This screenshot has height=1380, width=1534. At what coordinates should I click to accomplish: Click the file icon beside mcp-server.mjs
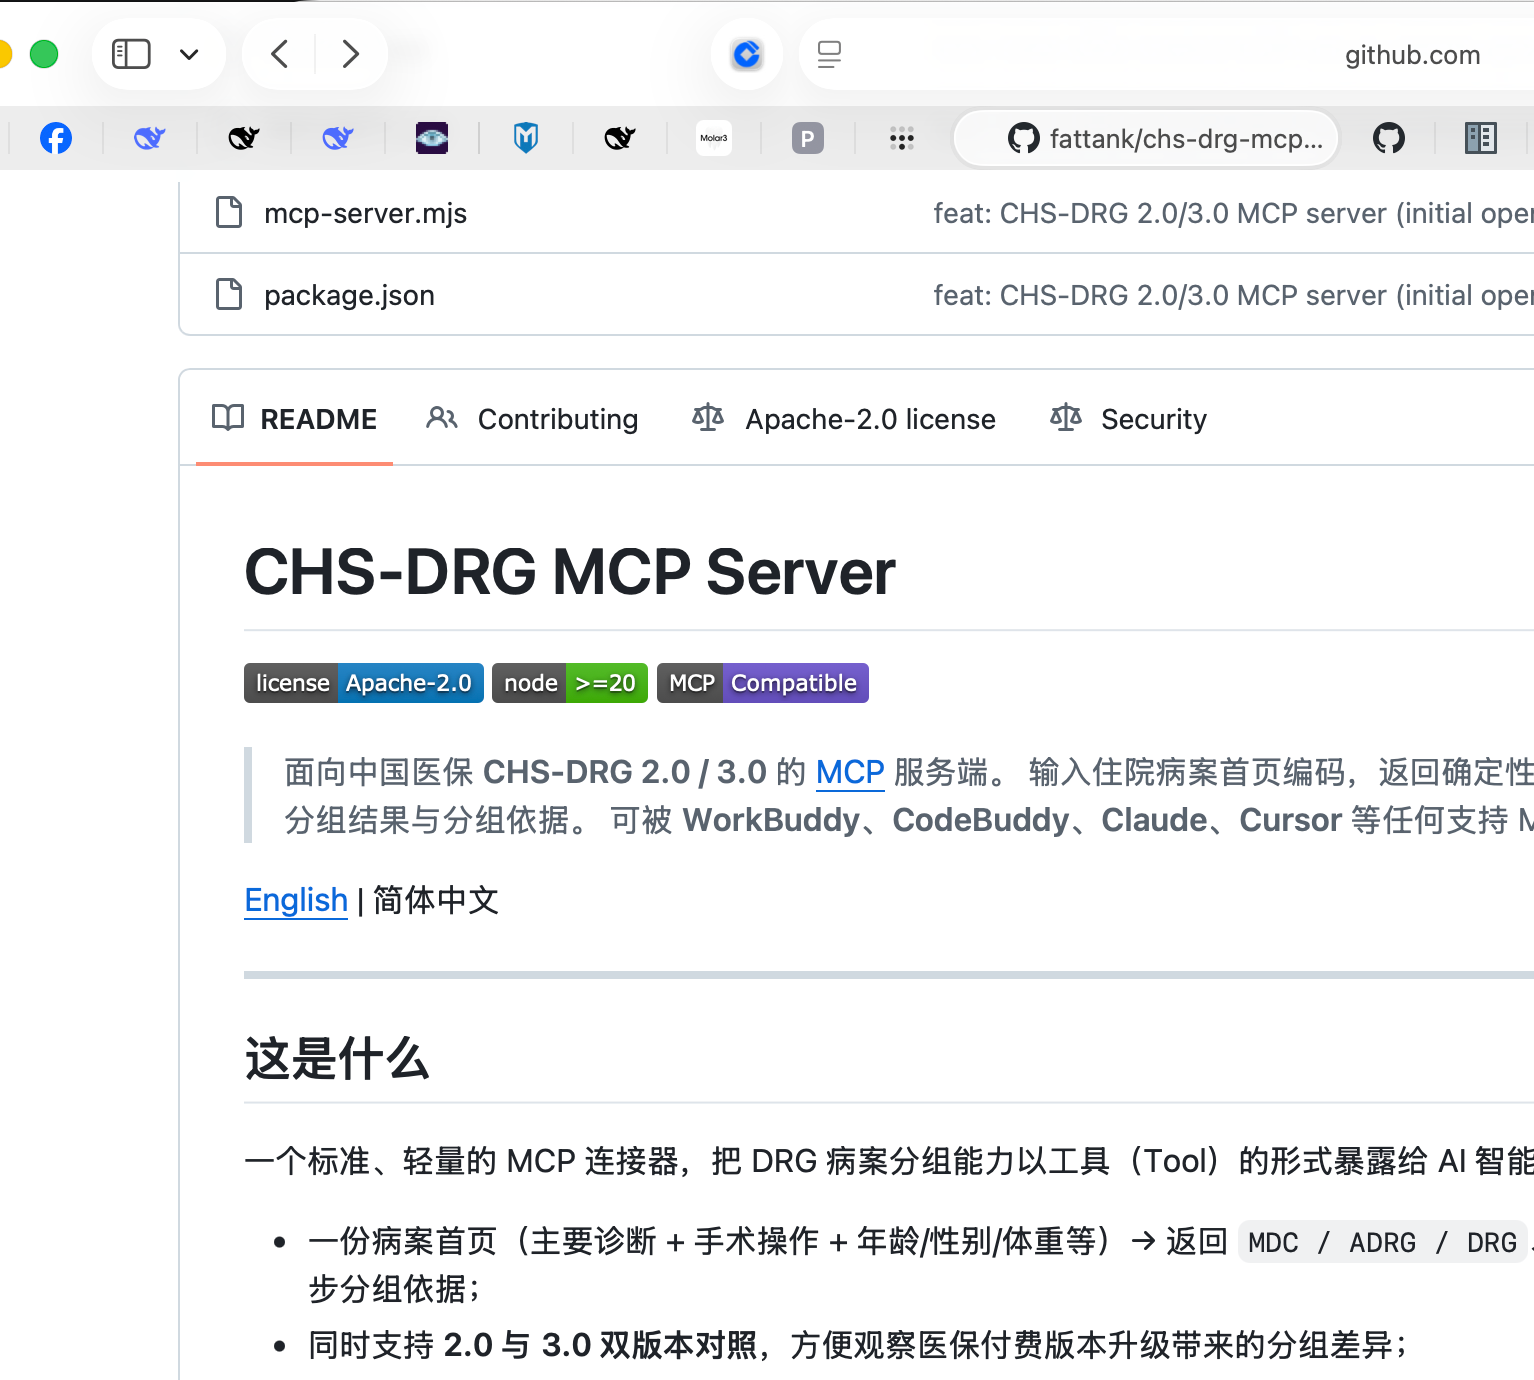[229, 212]
